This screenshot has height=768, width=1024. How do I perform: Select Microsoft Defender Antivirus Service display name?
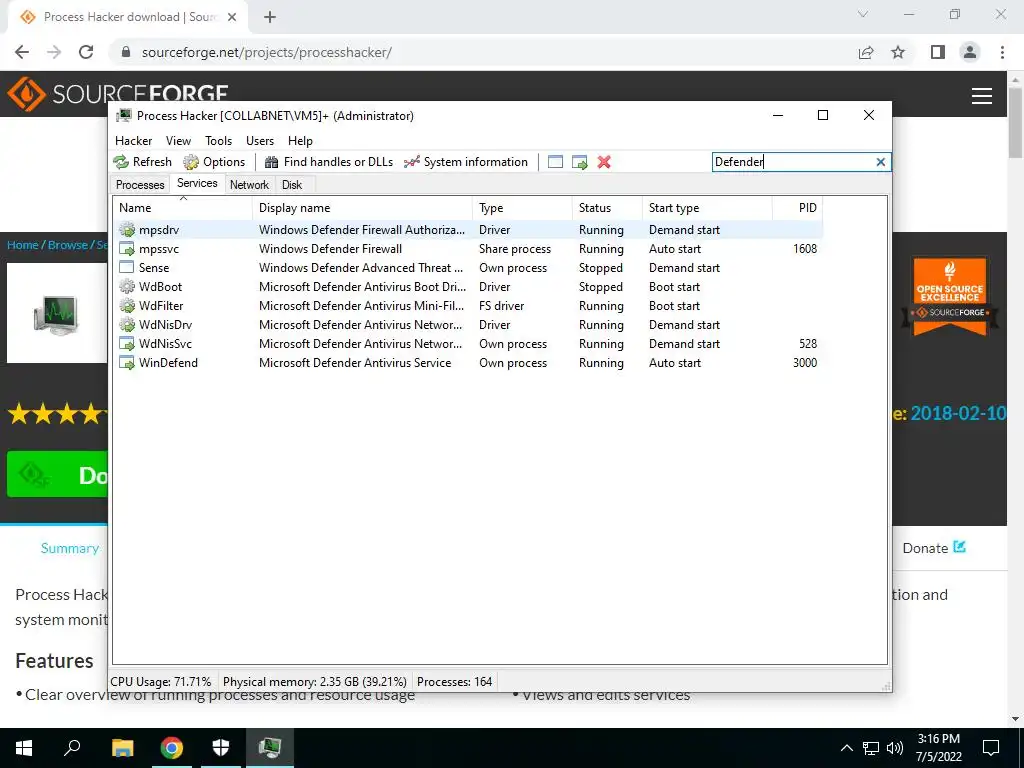coord(355,362)
